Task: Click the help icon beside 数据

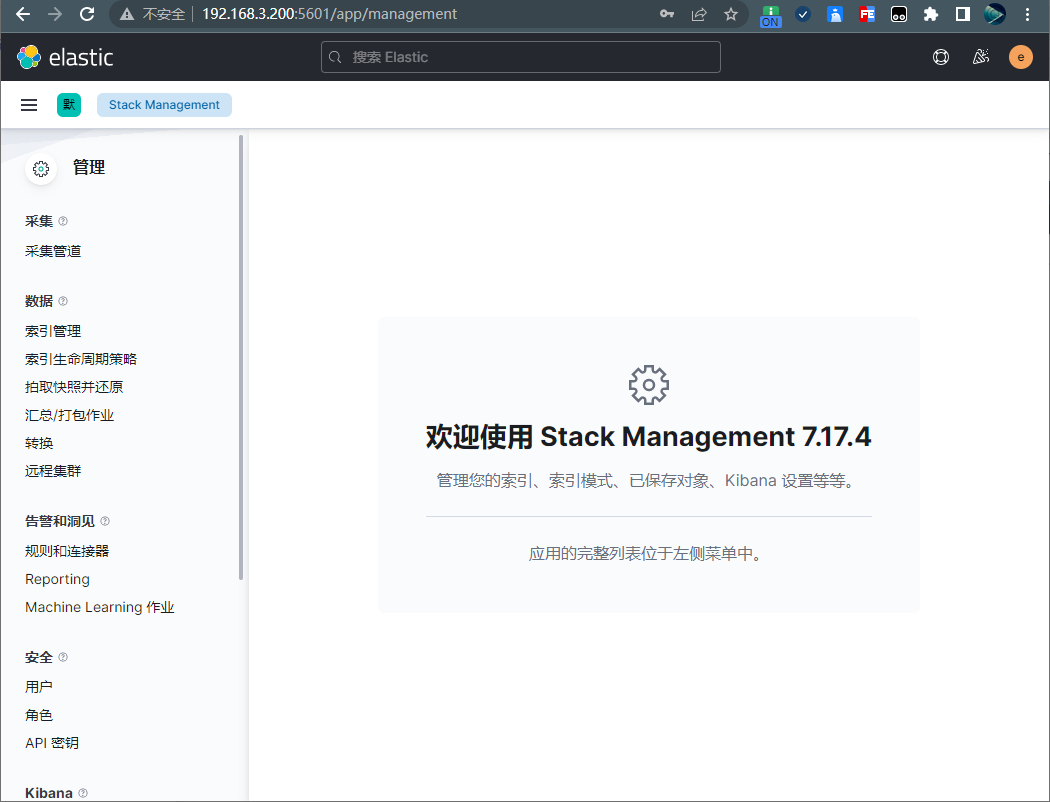Action: 62,301
